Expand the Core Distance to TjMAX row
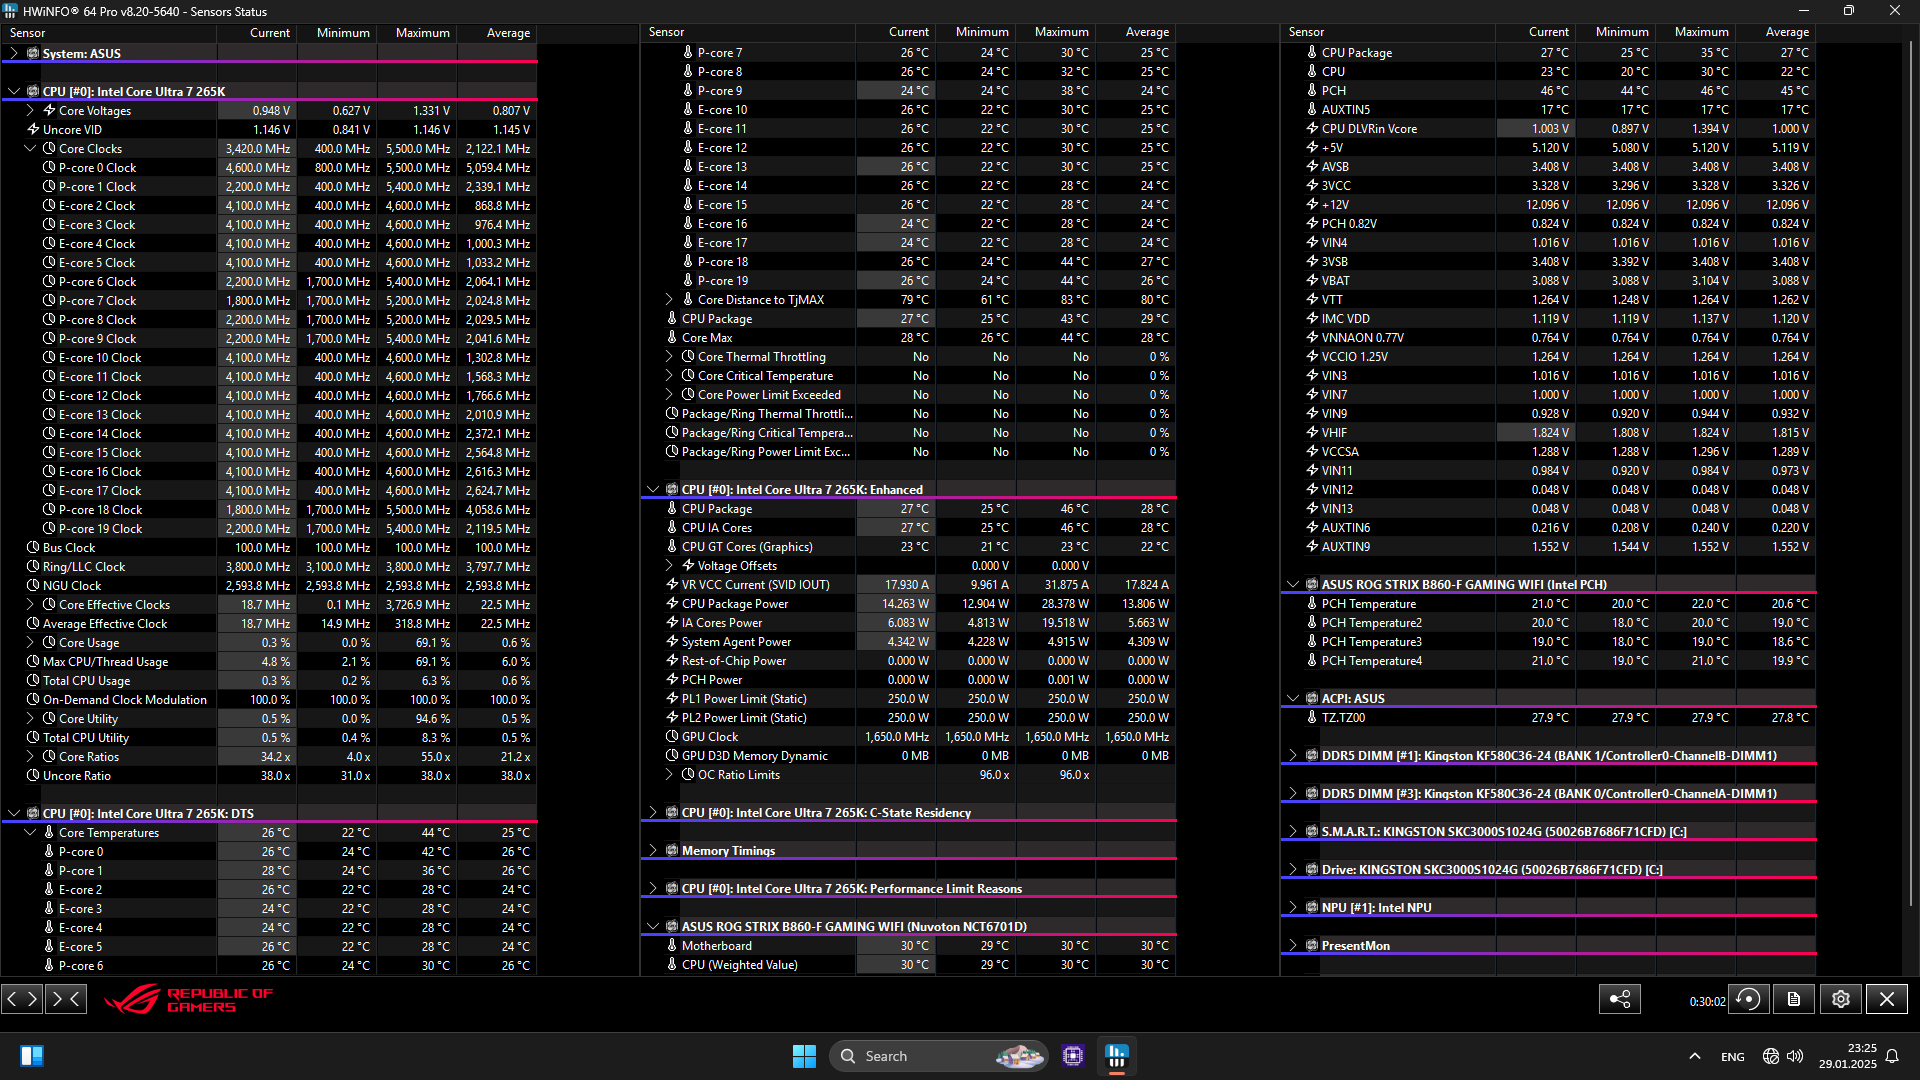This screenshot has height=1080, width=1920. pos(669,300)
